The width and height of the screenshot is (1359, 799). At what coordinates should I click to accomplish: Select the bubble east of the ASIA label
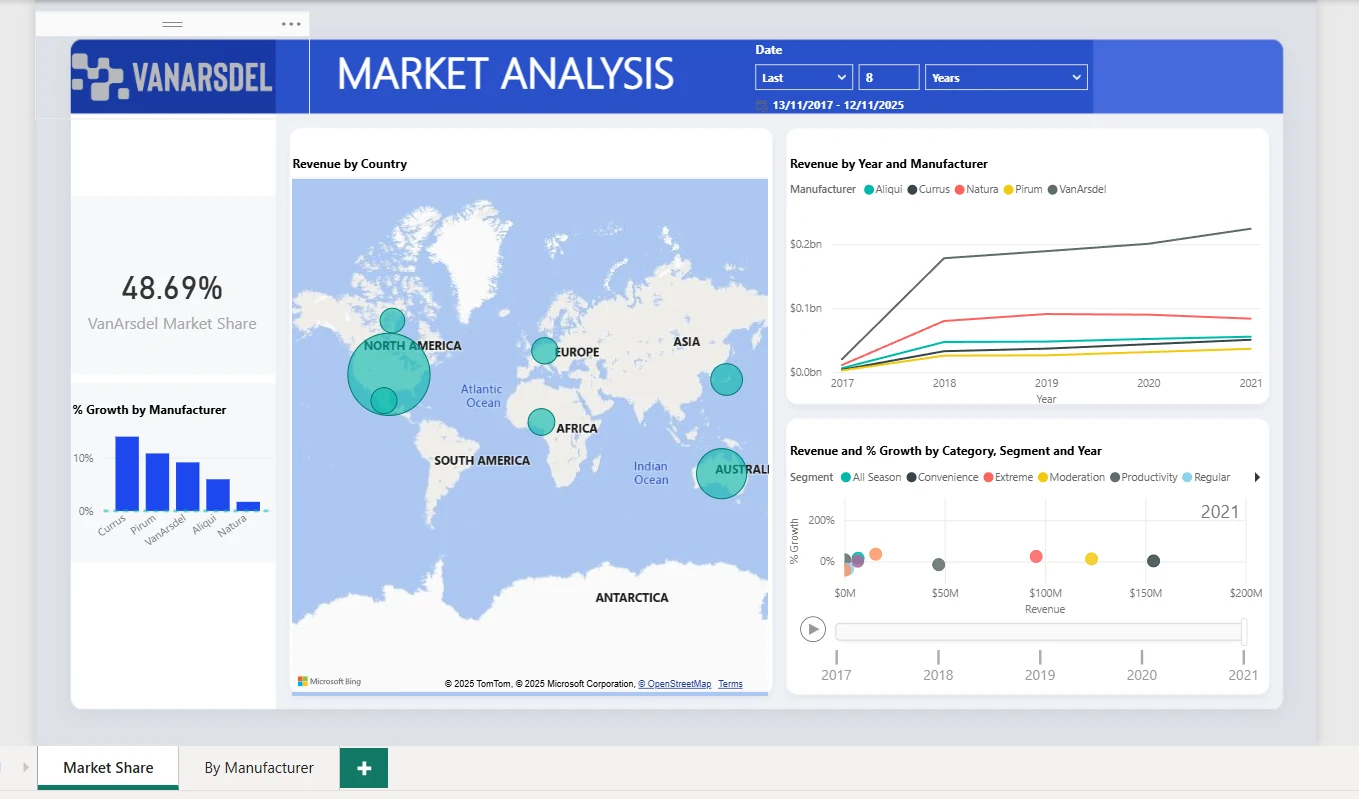coord(727,380)
